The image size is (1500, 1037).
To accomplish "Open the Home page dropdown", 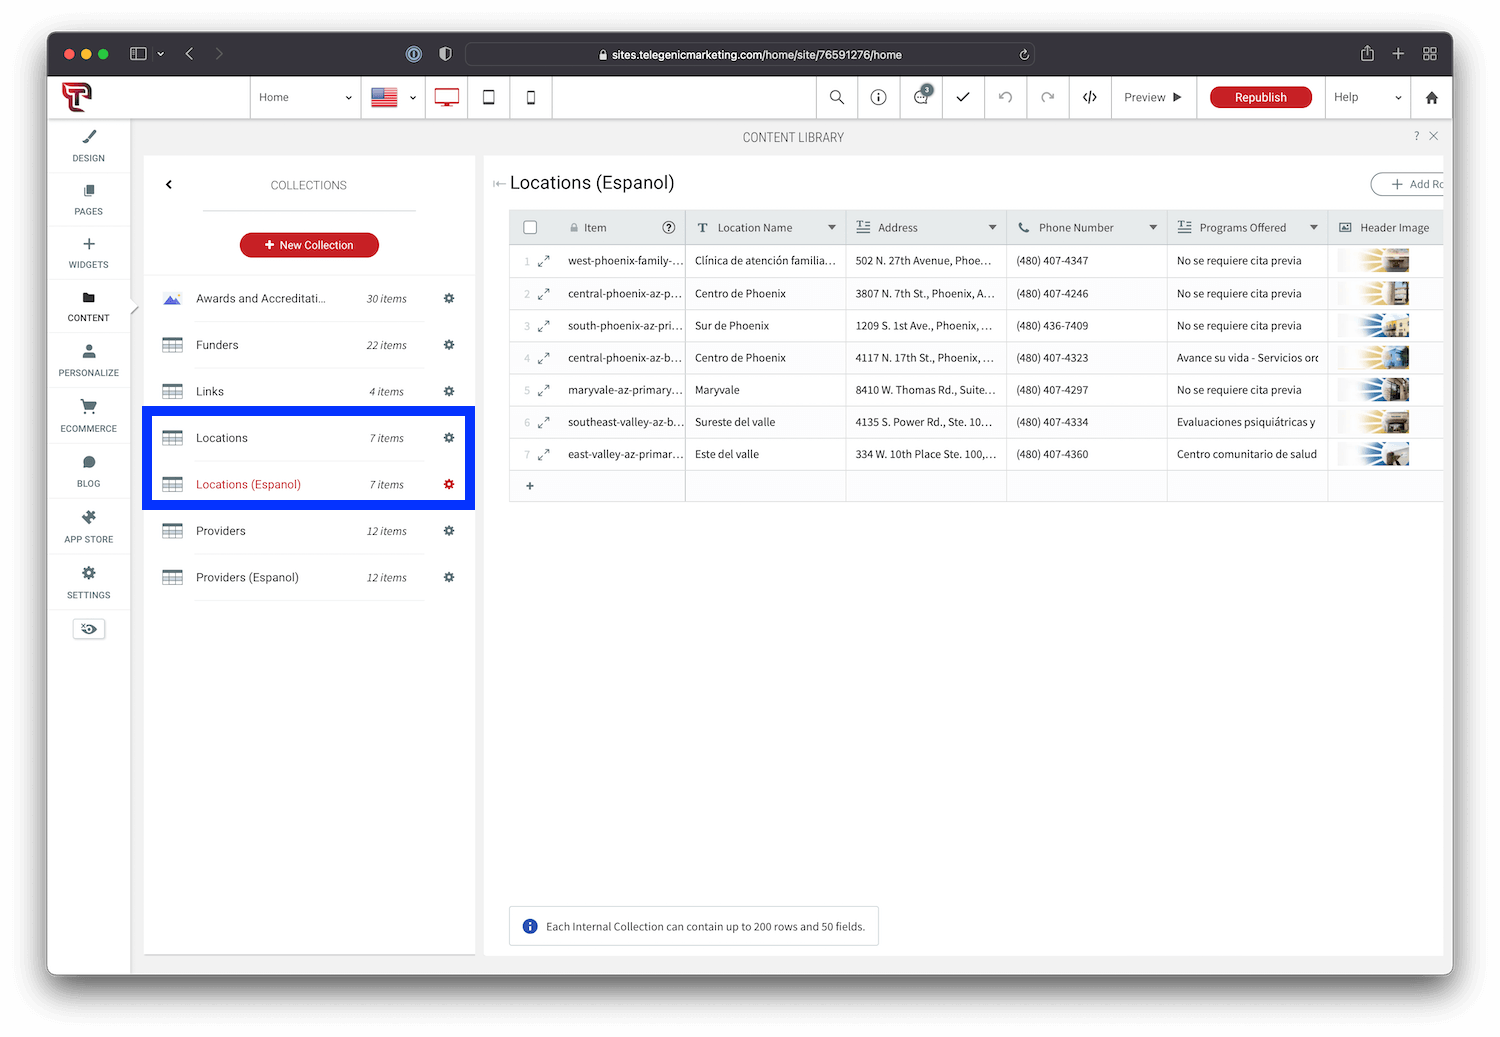I will coord(305,97).
